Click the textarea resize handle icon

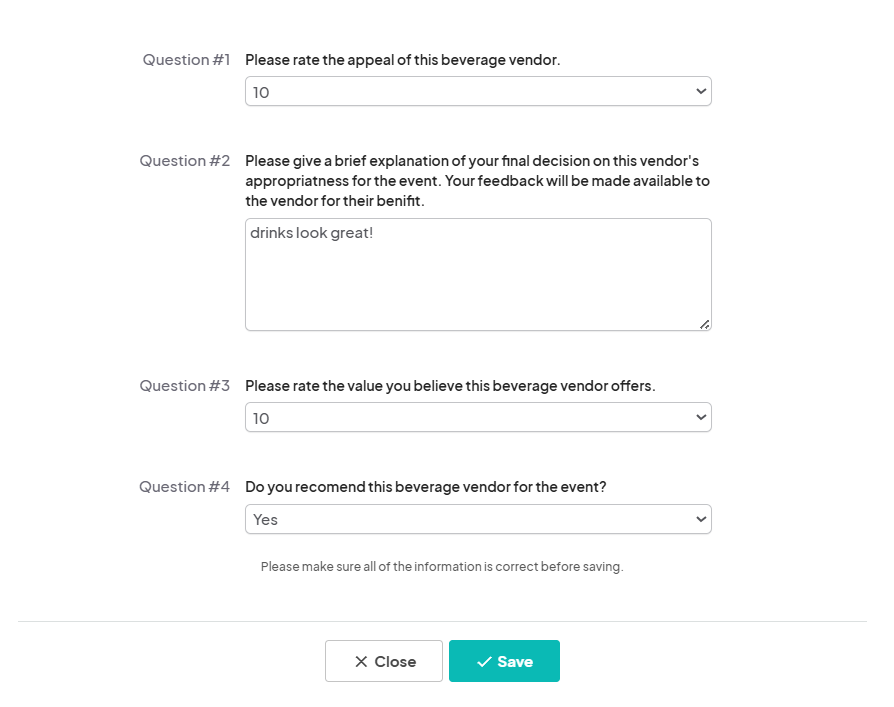click(706, 325)
